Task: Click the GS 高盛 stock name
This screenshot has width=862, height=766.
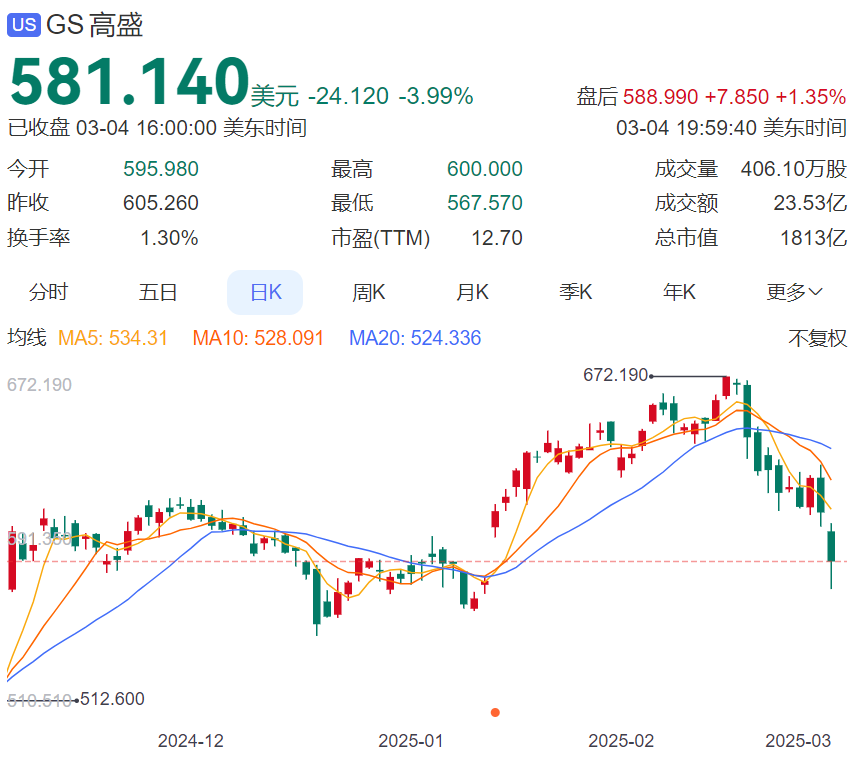Action: 95,25
